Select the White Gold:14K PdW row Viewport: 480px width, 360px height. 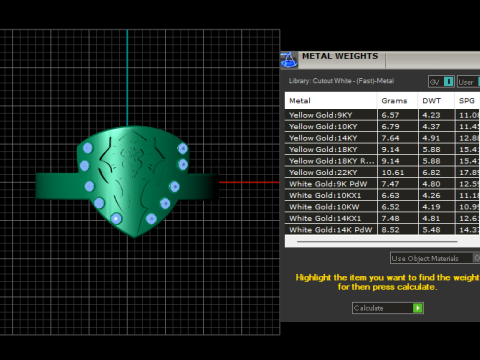pos(382,230)
